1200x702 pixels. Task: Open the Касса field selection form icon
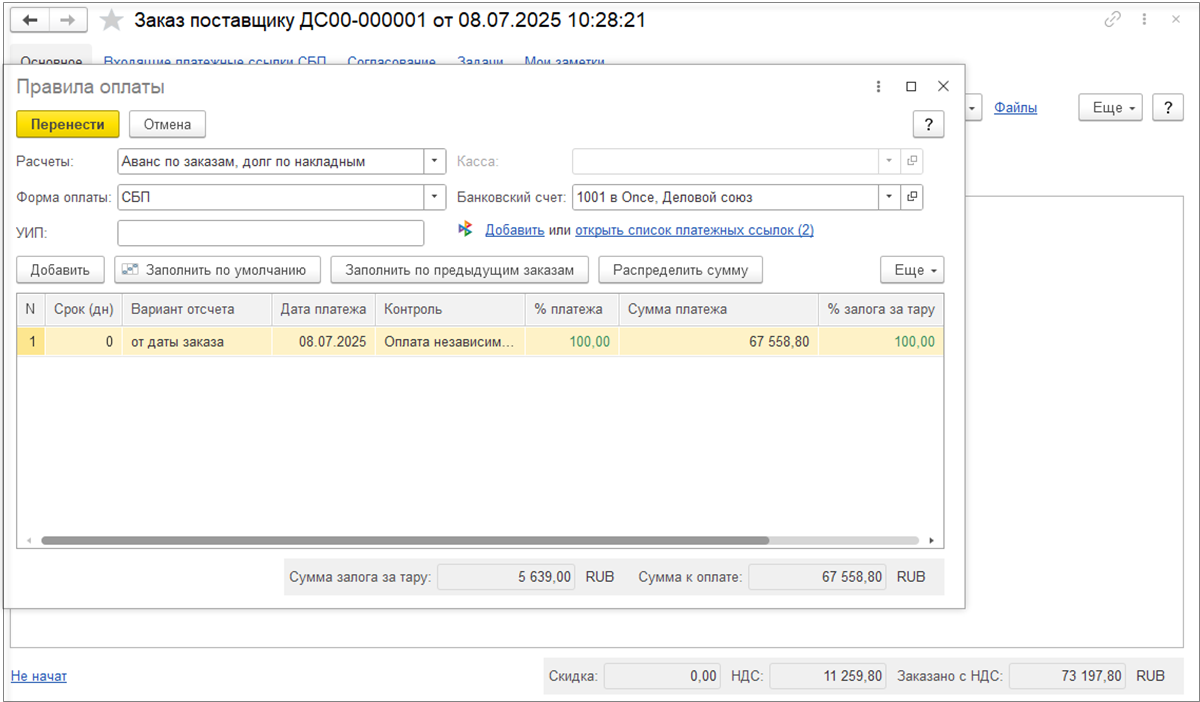(912, 161)
